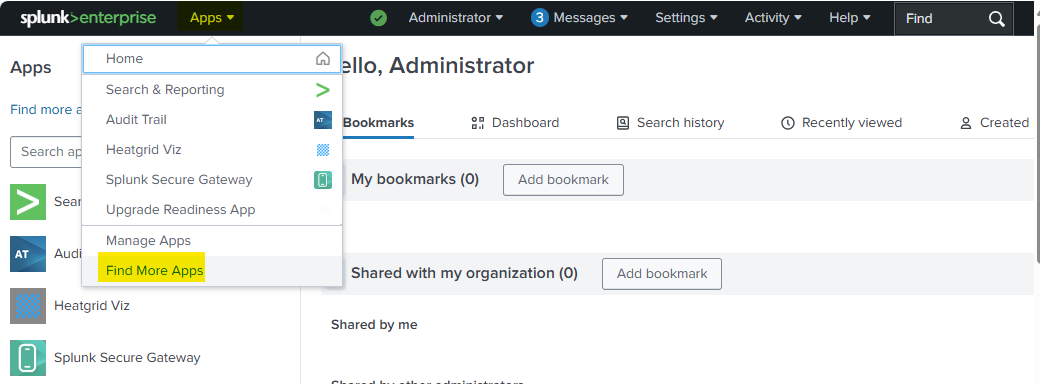Click the magnifying glass search icon
The height and width of the screenshot is (384, 1040).
click(996, 19)
